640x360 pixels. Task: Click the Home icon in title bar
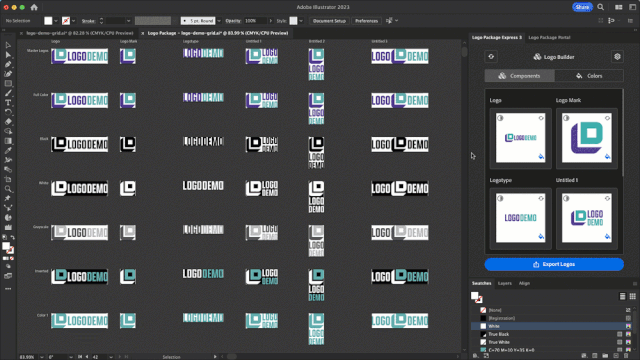pos(34,7)
